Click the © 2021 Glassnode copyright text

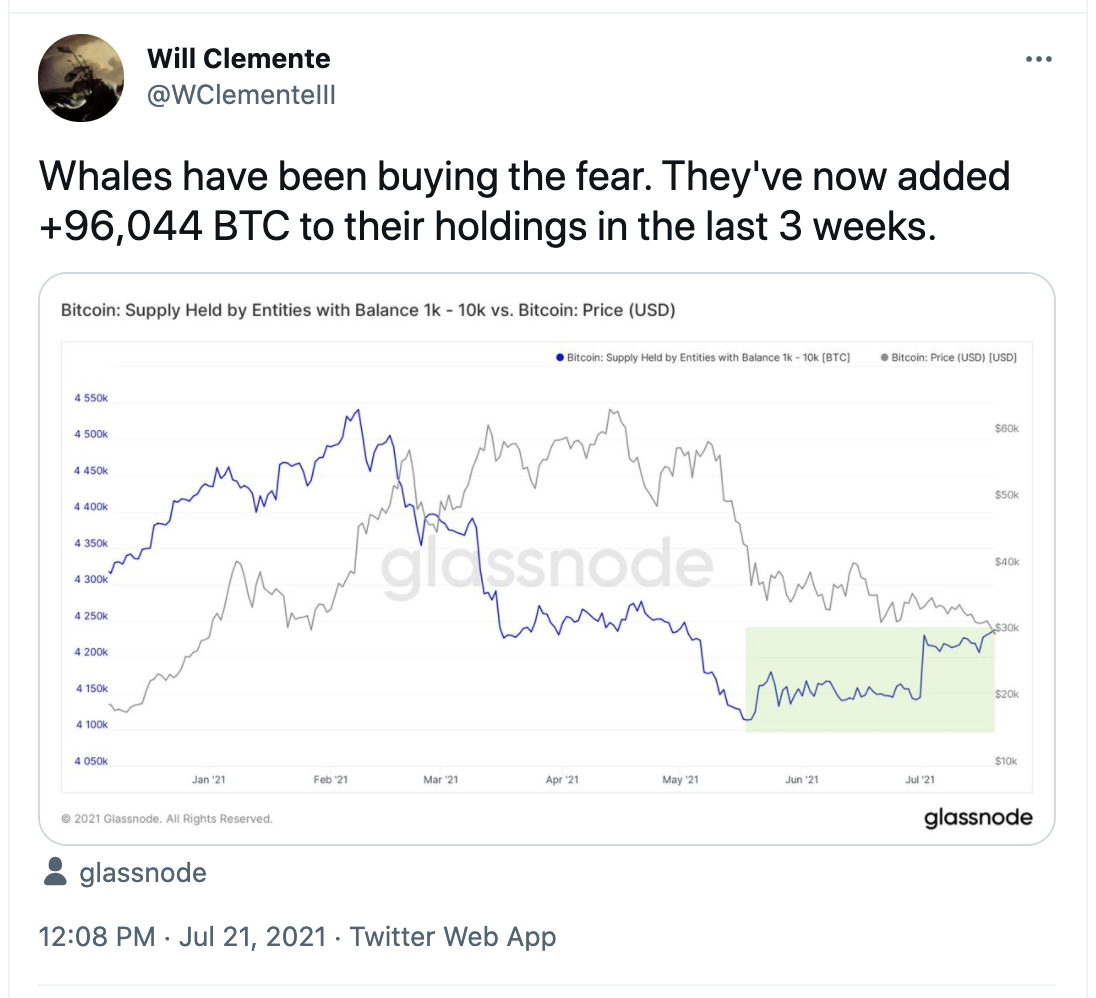point(166,819)
